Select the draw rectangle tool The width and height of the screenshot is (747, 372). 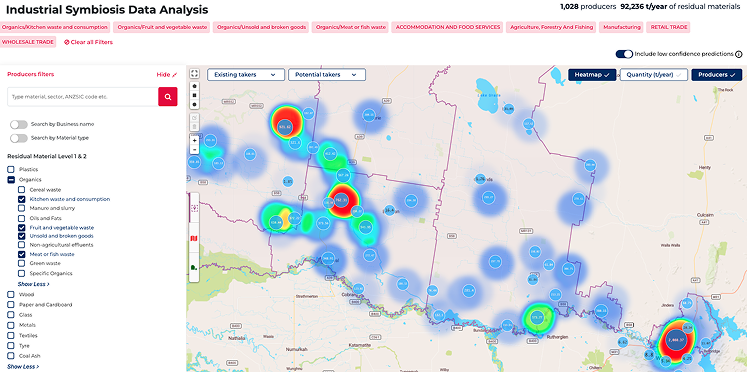[x=194, y=95]
